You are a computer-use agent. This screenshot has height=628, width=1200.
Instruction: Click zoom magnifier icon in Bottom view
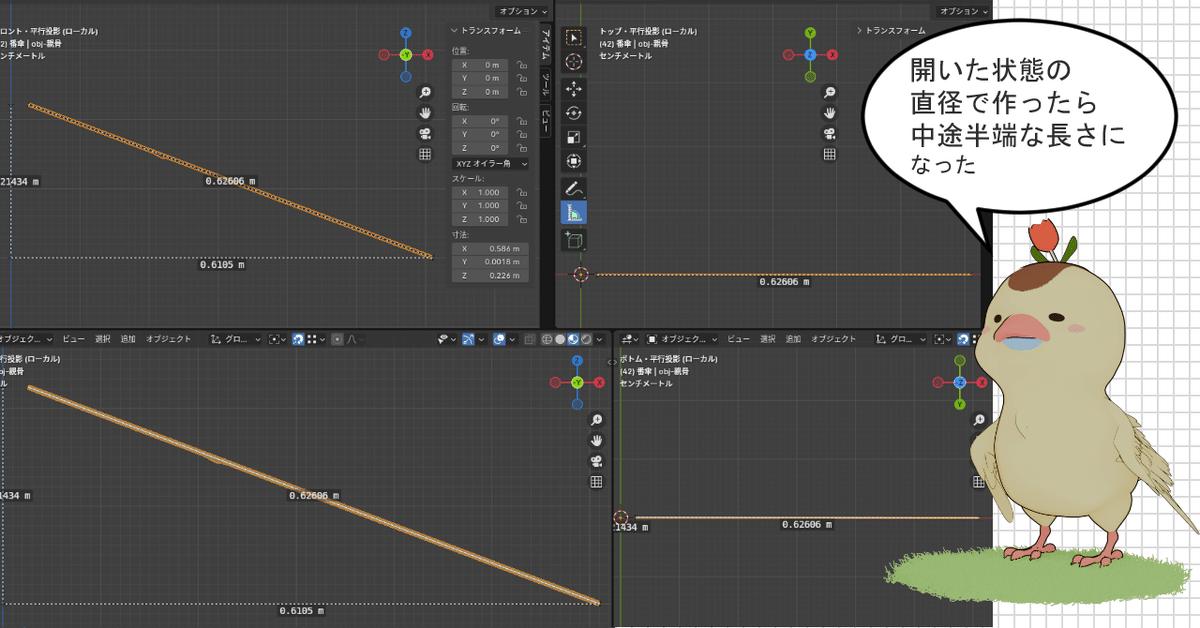coord(979,420)
